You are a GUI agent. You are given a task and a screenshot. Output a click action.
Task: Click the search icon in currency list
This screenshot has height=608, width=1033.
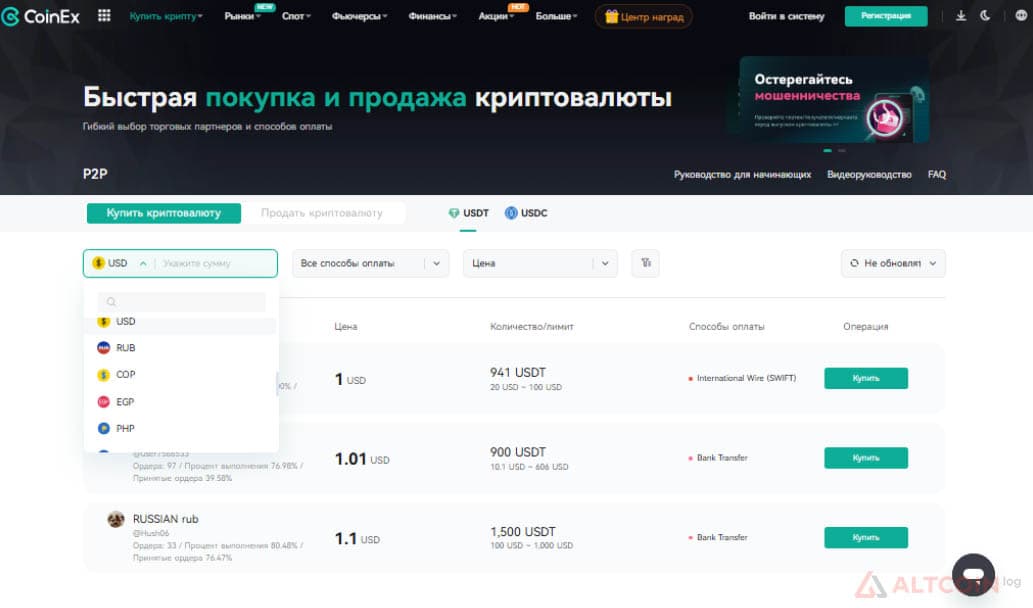pos(111,302)
